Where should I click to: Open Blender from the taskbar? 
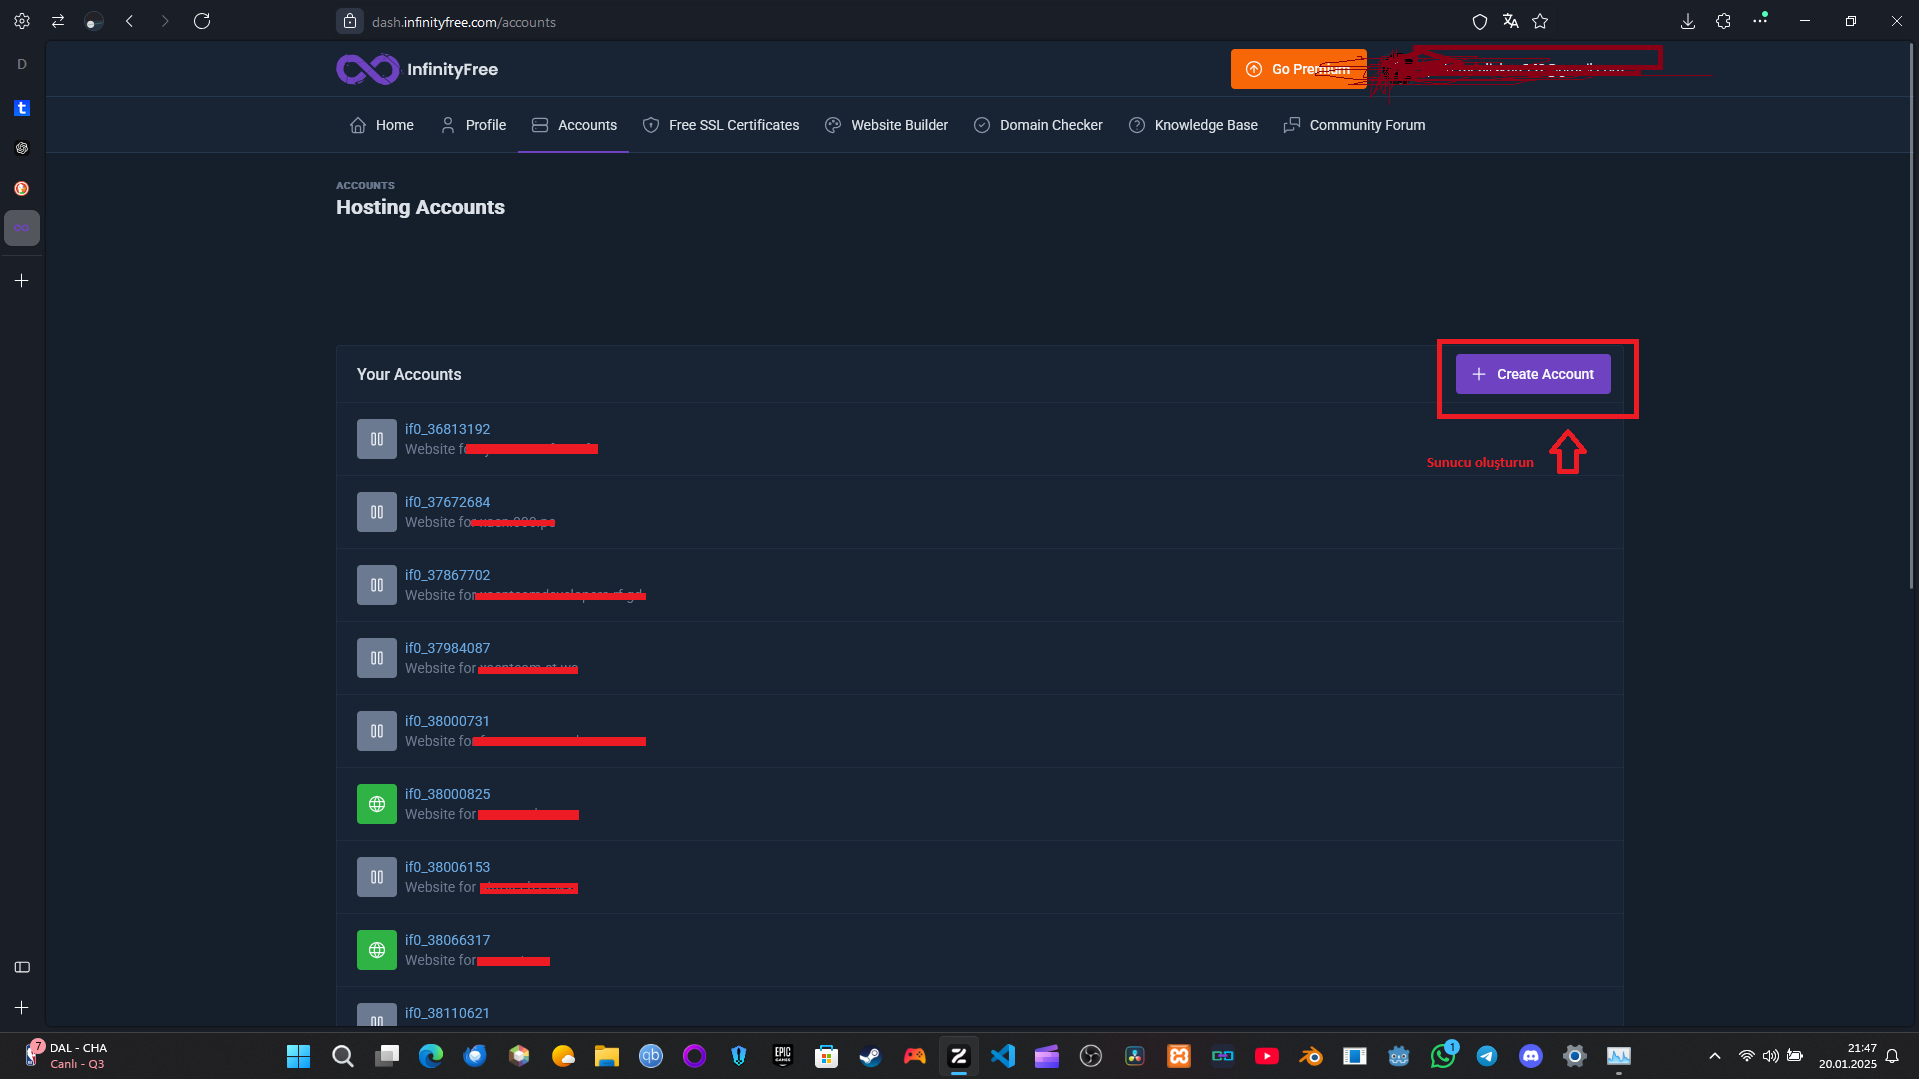[x=1311, y=1056]
